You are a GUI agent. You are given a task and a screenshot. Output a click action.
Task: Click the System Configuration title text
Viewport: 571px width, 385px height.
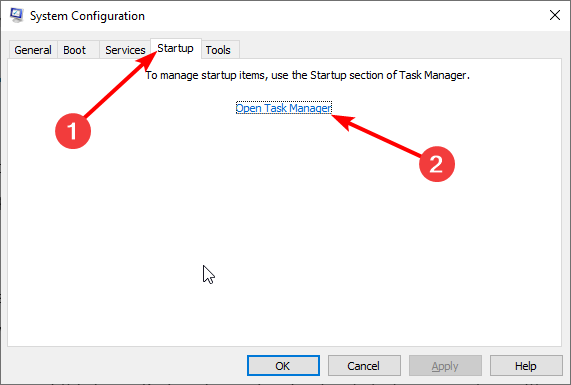tap(87, 16)
